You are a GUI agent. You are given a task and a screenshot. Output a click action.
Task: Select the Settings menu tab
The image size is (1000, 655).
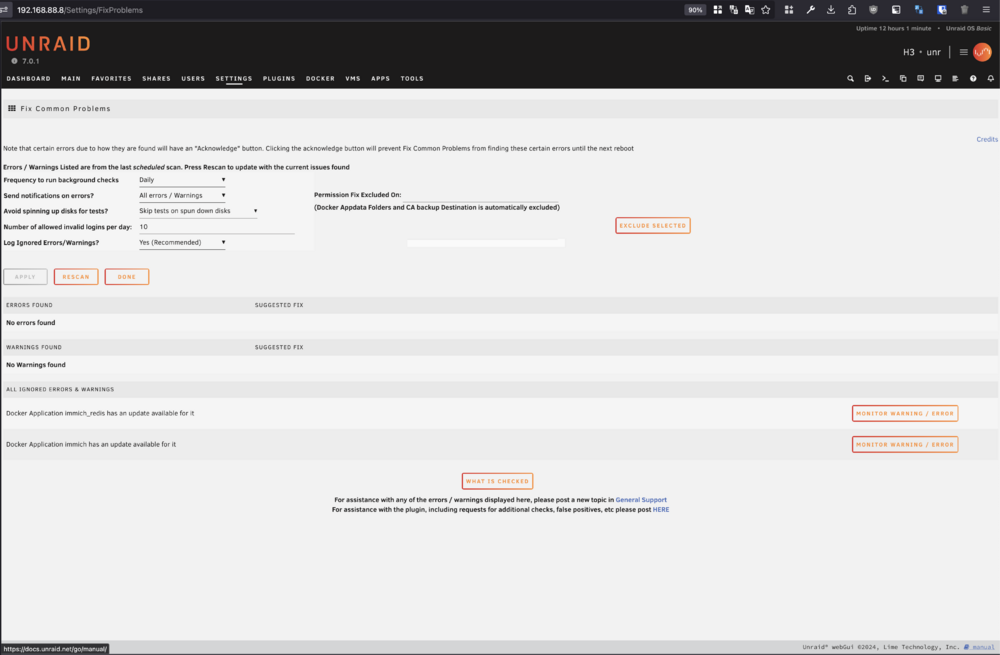coord(233,78)
